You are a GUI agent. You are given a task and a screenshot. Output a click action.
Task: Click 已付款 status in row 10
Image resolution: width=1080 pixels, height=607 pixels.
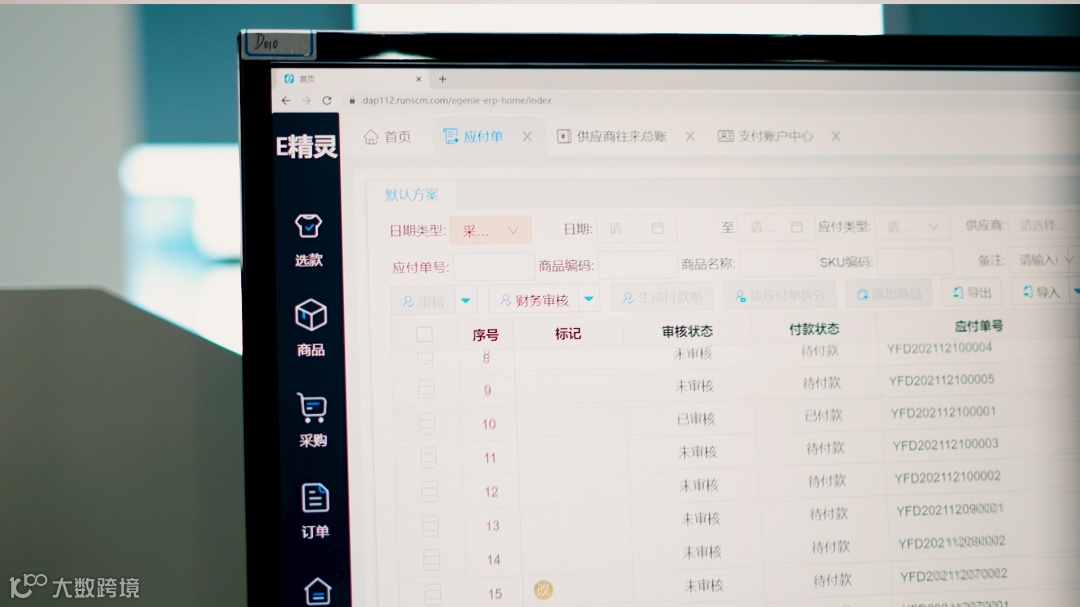(824, 415)
